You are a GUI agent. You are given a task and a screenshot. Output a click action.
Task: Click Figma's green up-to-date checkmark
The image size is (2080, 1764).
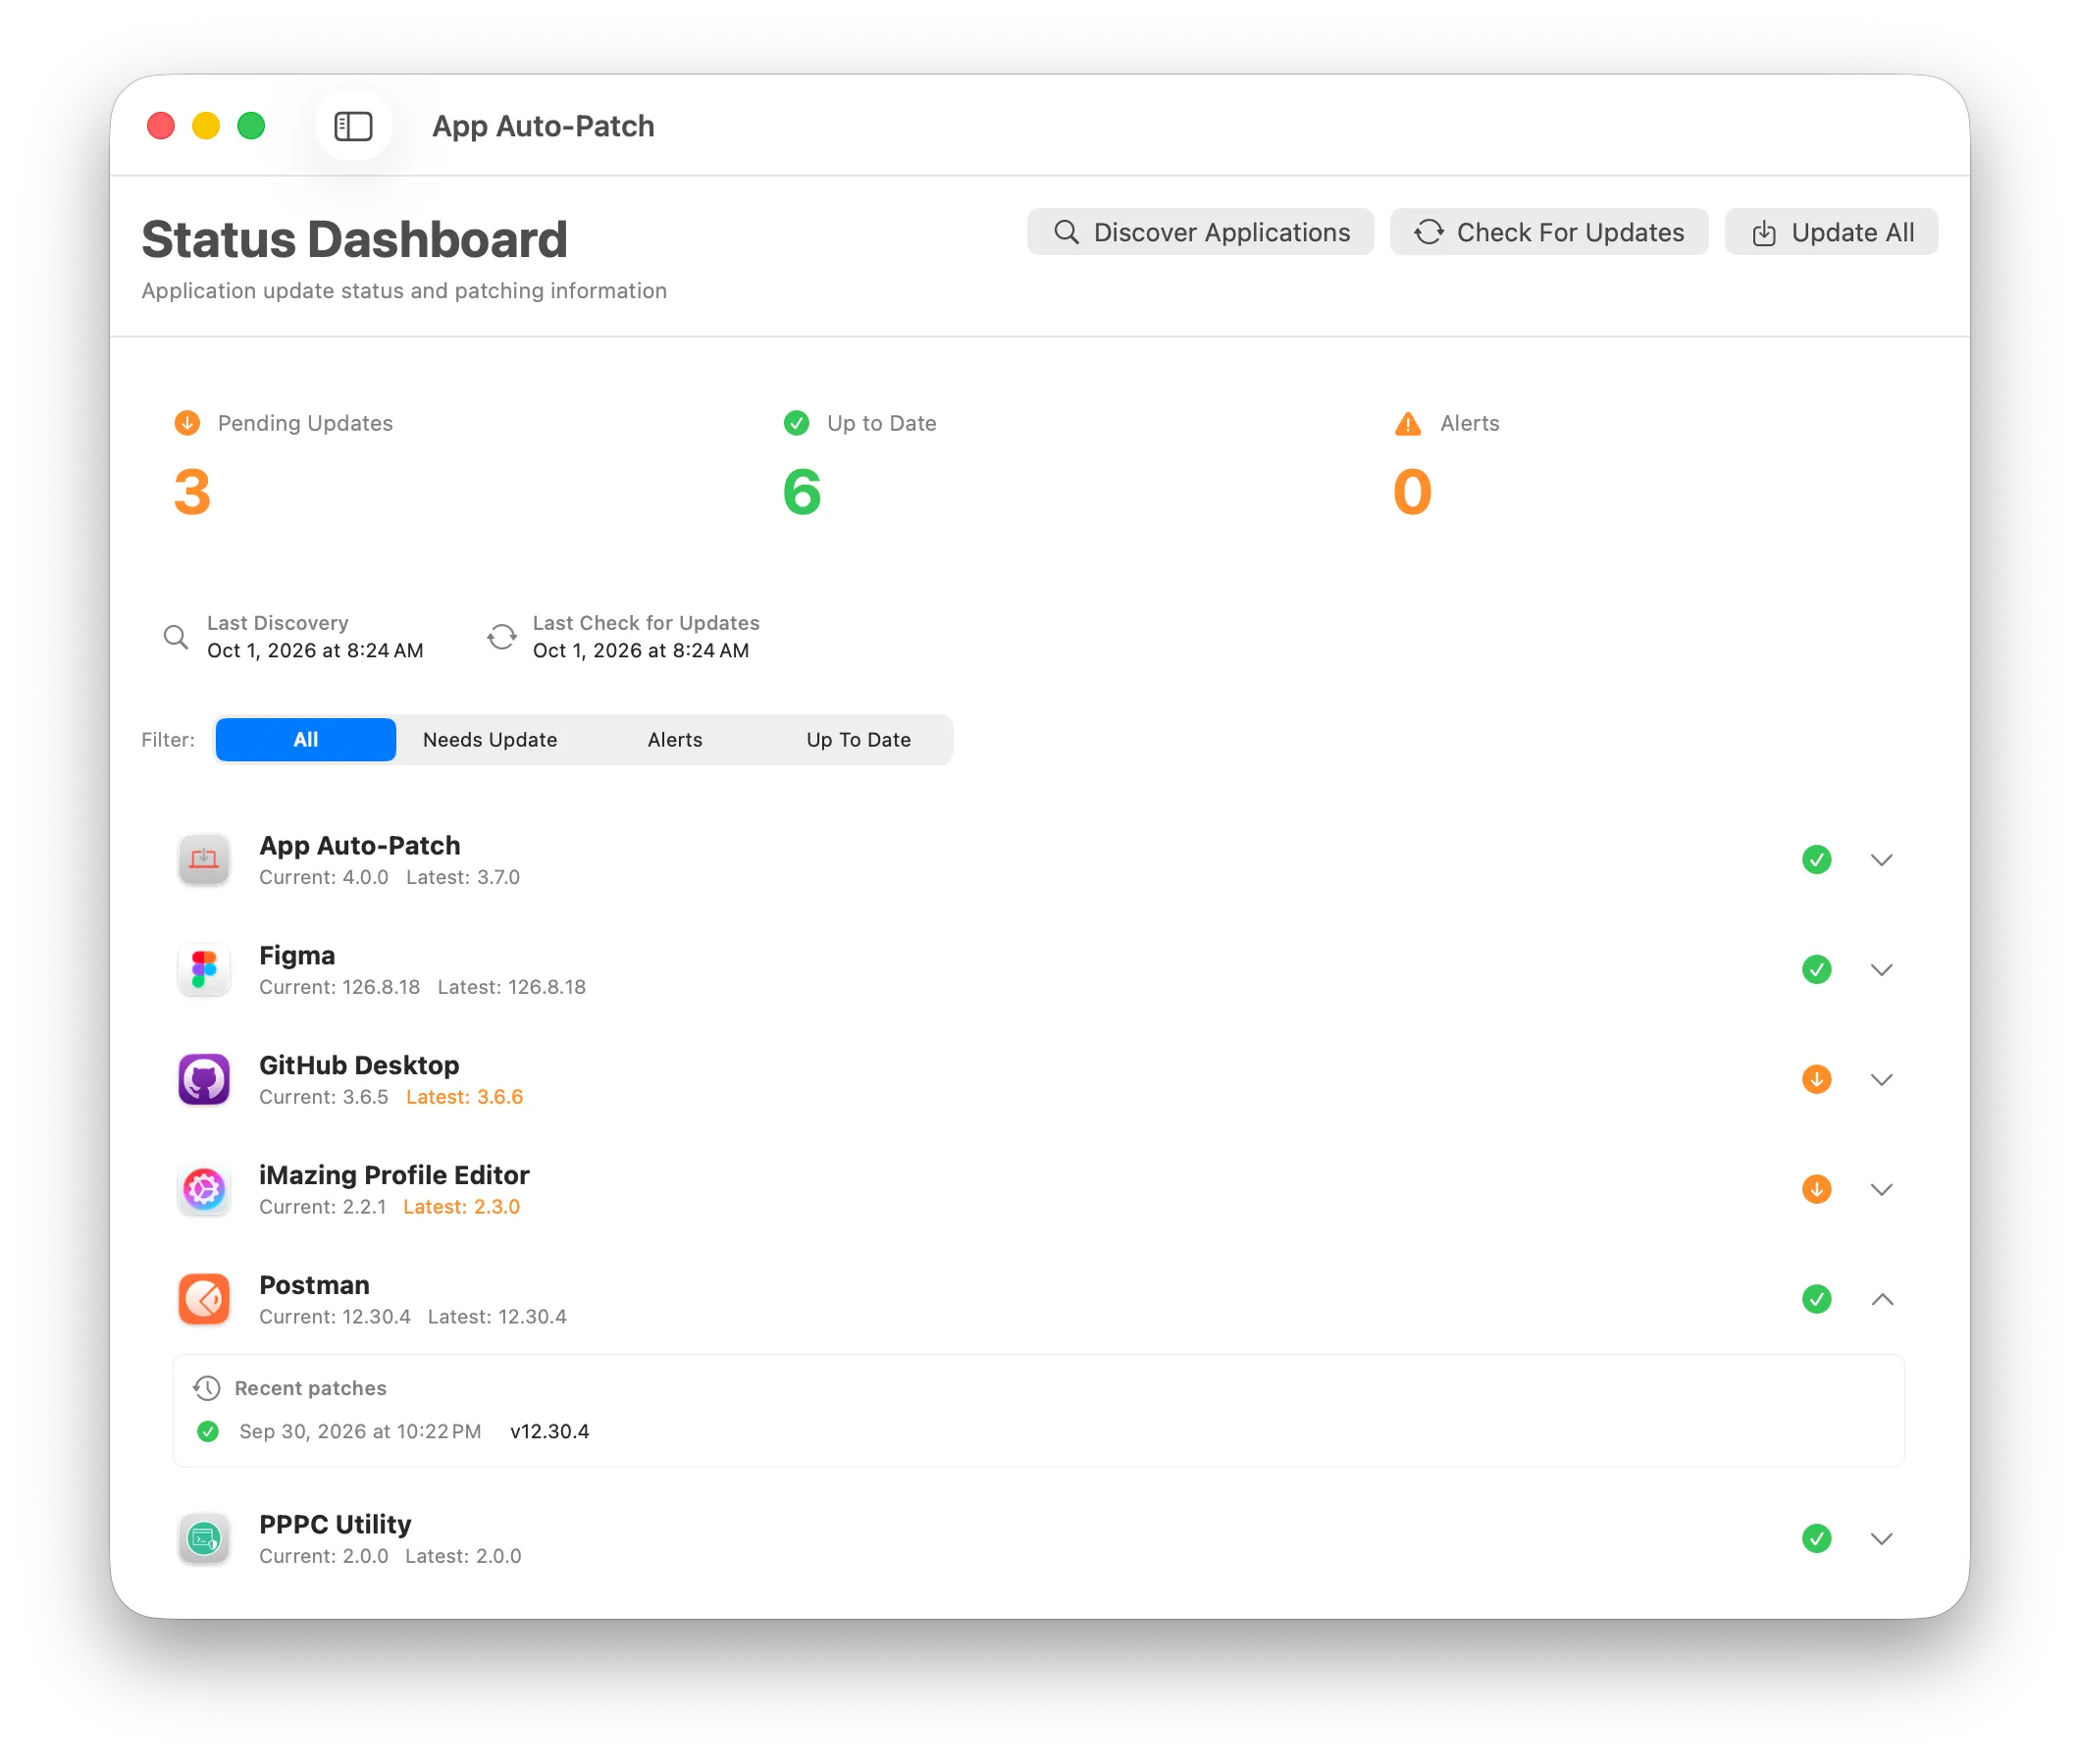pos(1817,970)
